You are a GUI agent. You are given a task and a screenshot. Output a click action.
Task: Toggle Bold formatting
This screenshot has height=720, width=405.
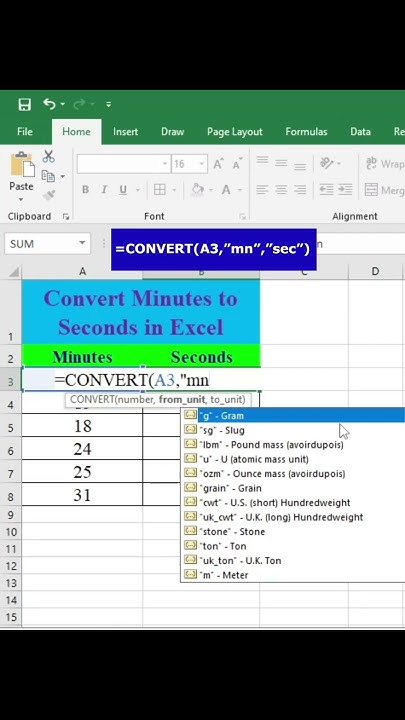[x=85, y=190]
